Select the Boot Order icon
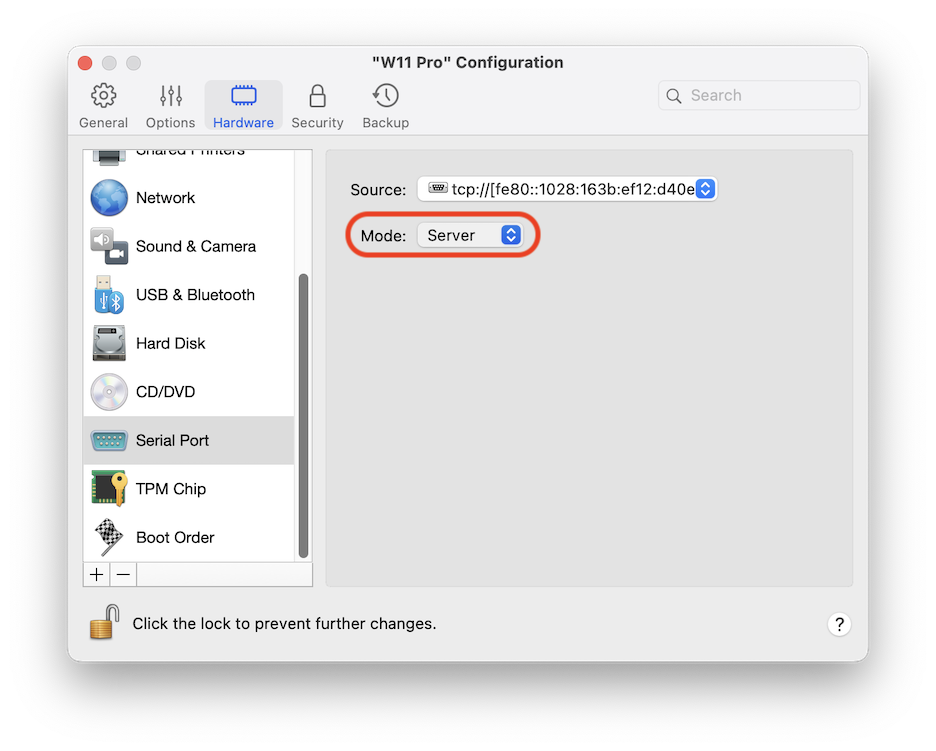 point(109,537)
